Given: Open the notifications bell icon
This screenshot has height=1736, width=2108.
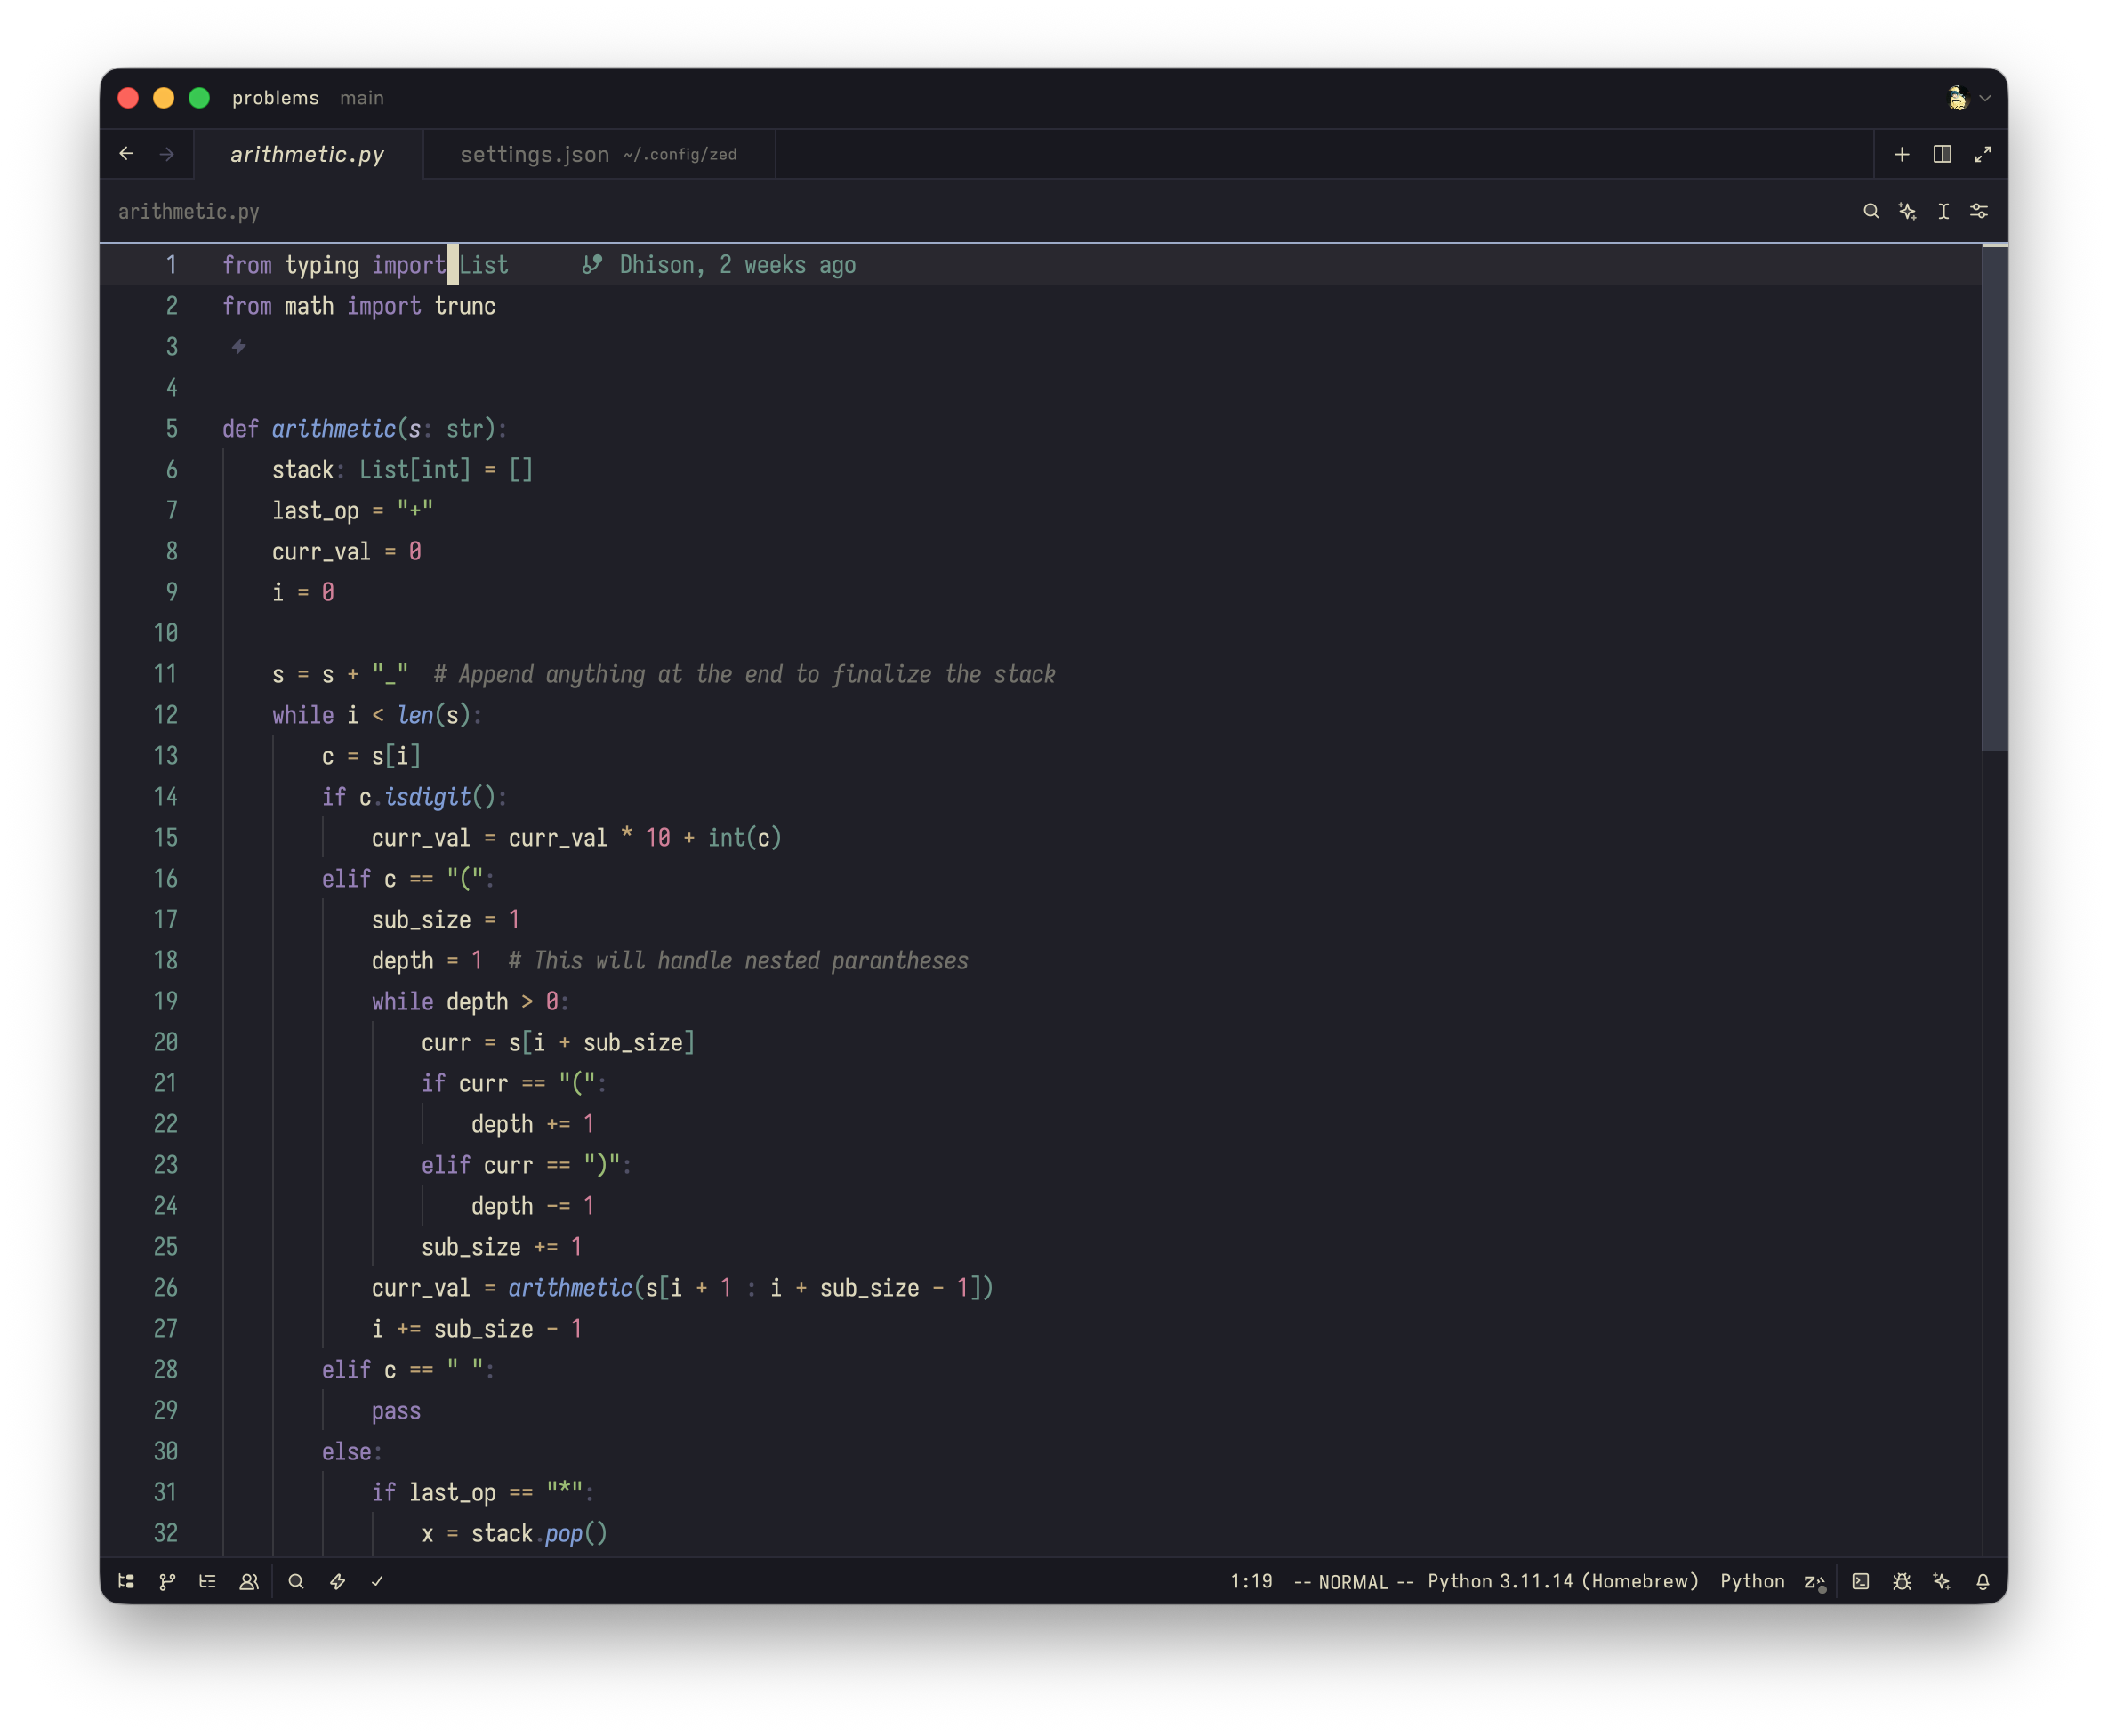Looking at the screenshot, I should (x=1982, y=1581).
